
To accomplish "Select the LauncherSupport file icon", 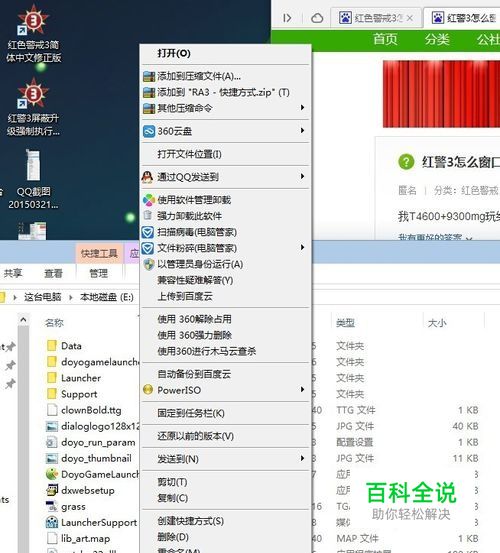I will (52, 522).
